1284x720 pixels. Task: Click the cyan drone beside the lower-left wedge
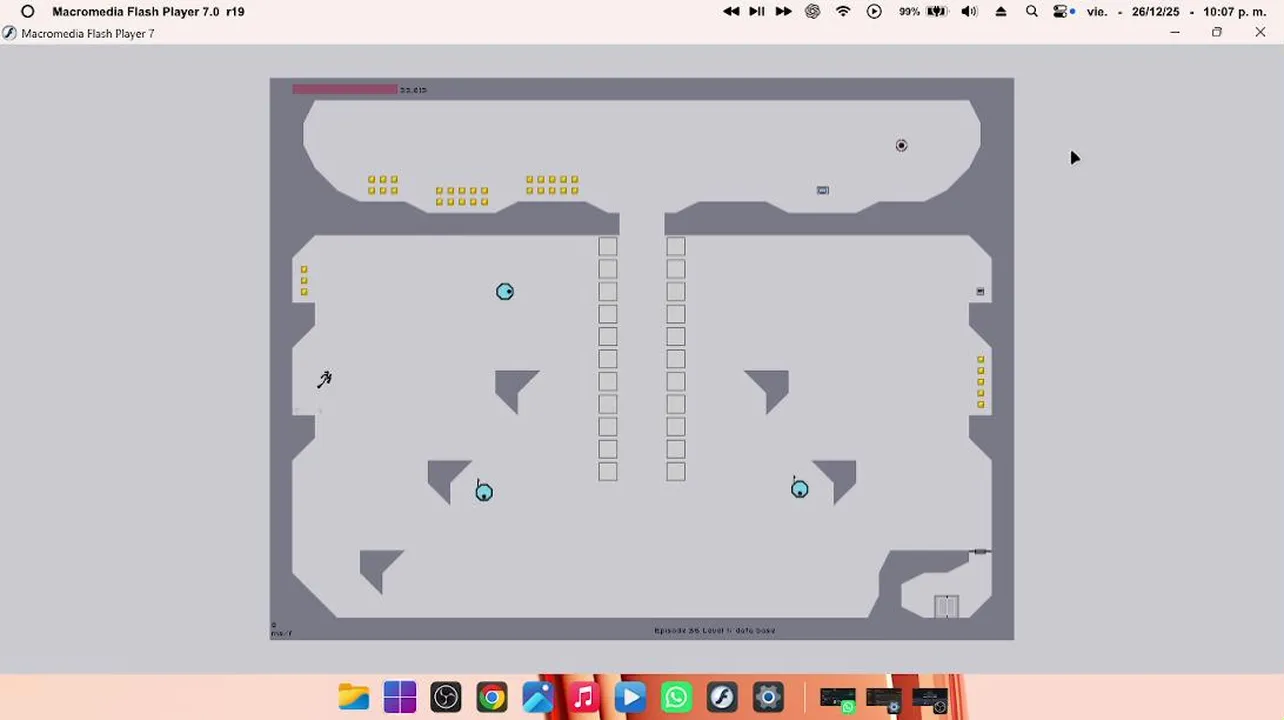coord(484,491)
